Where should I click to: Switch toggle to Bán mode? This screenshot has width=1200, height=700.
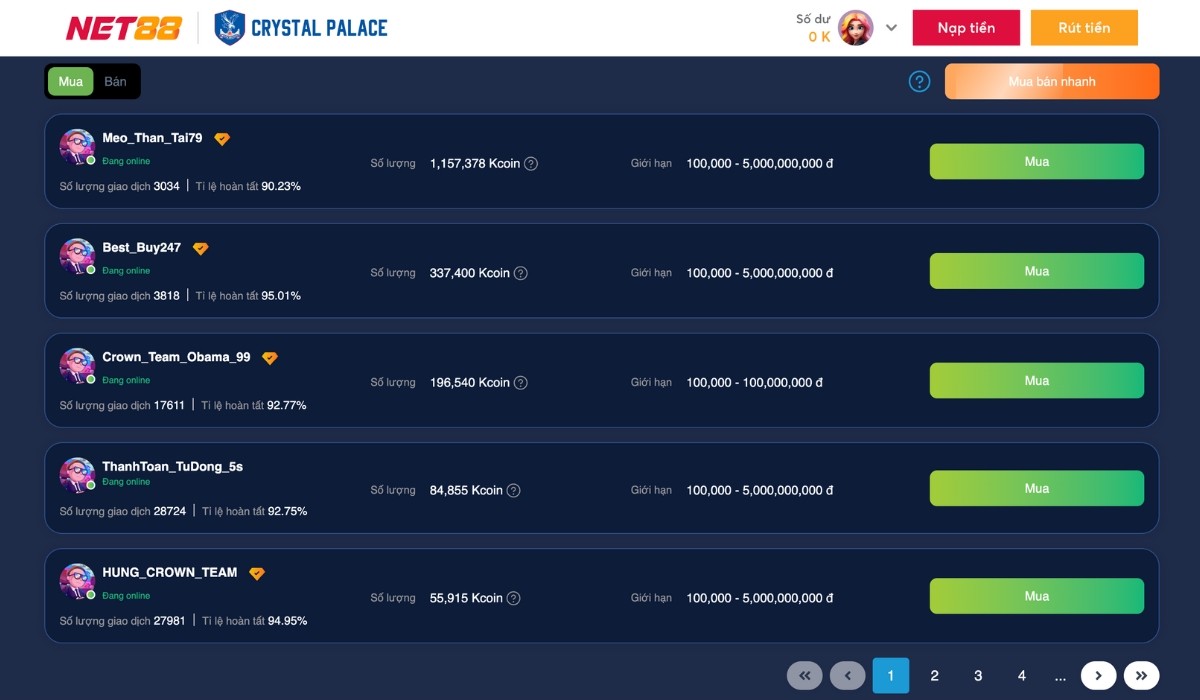click(116, 82)
